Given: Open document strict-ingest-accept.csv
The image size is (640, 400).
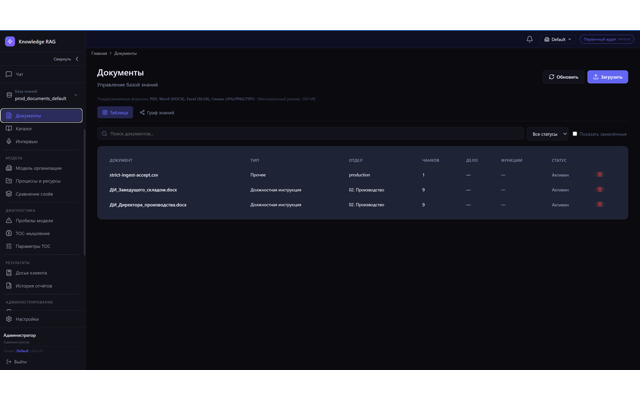Looking at the screenshot, I should (133, 175).
